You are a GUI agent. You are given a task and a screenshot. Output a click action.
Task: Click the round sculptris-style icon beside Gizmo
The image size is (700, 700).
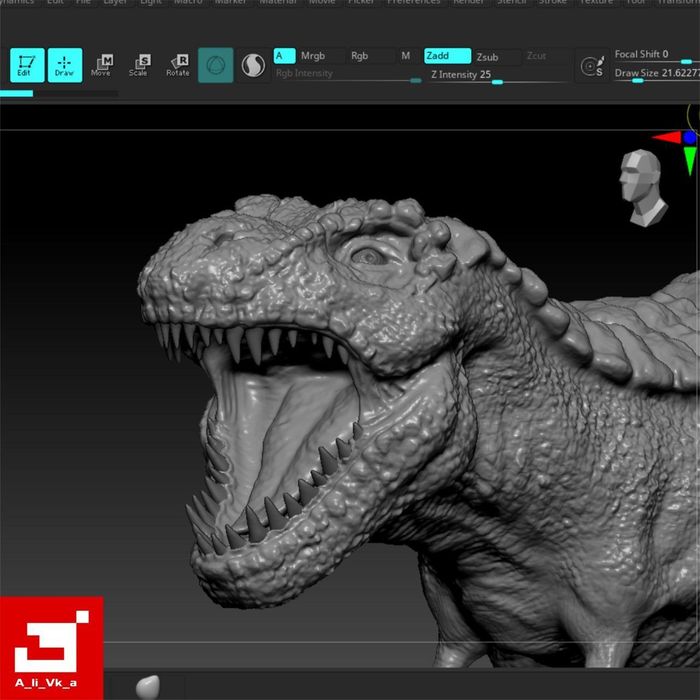pyautogui.click(x=252, y=66)
